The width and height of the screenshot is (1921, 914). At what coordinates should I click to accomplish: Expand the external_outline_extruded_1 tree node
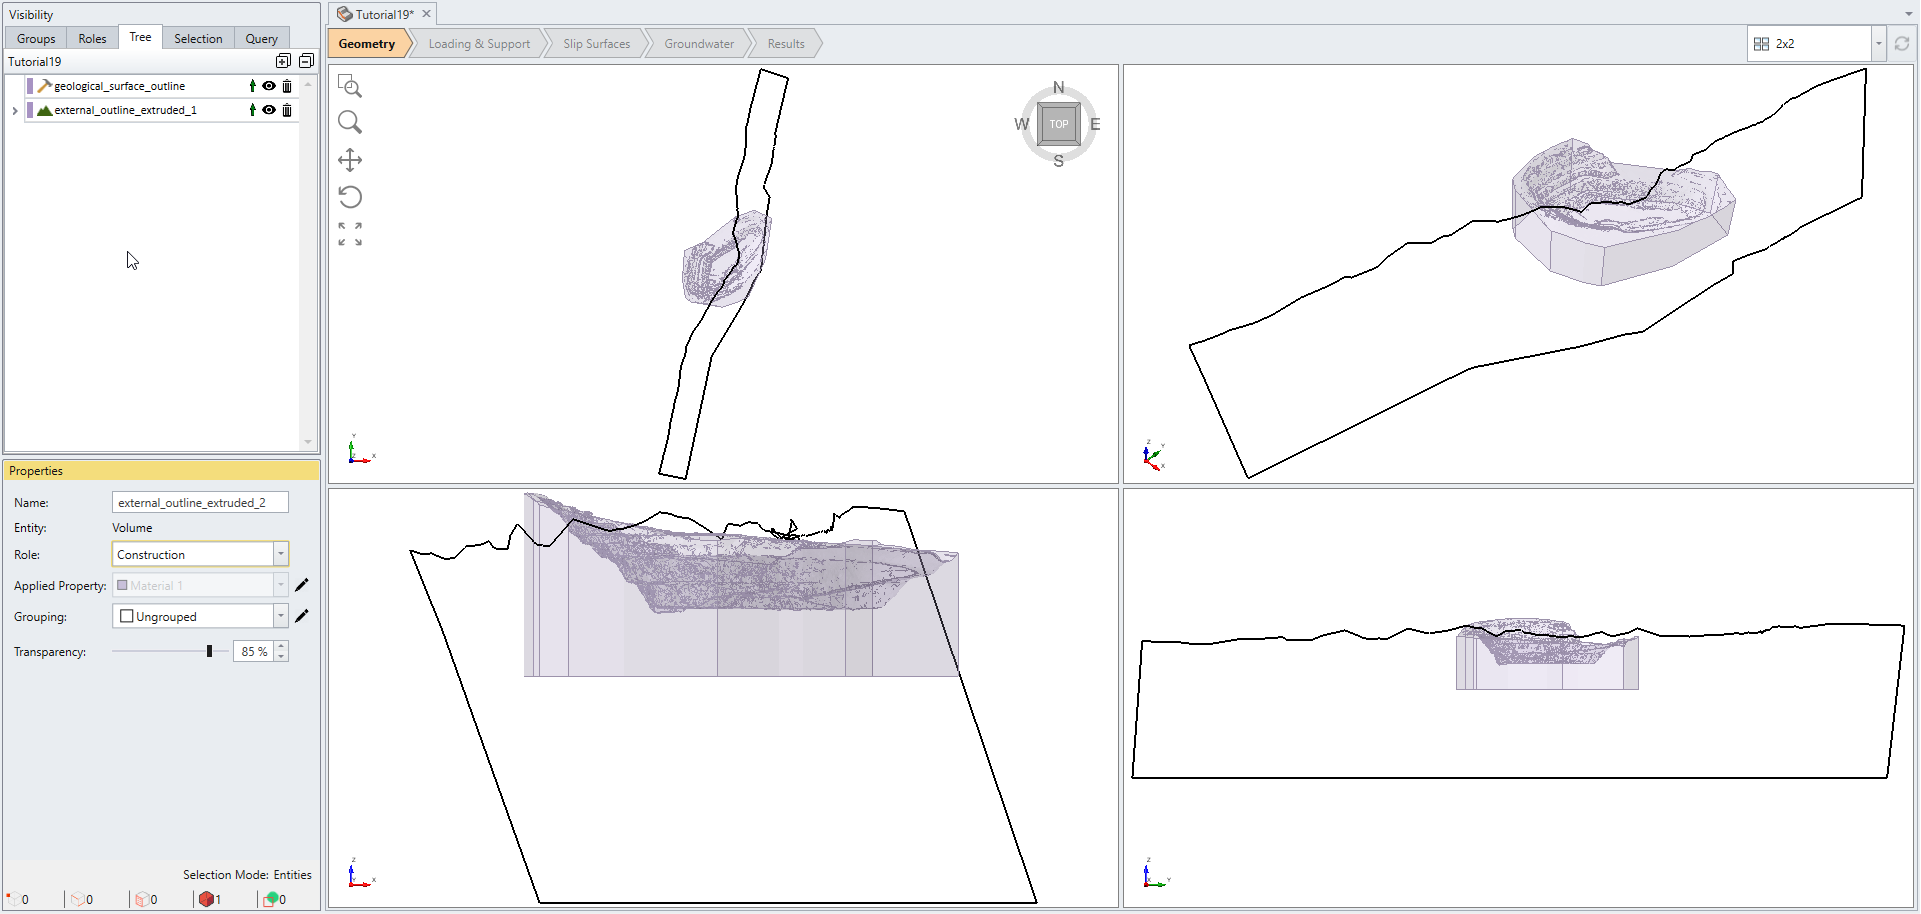15,110
